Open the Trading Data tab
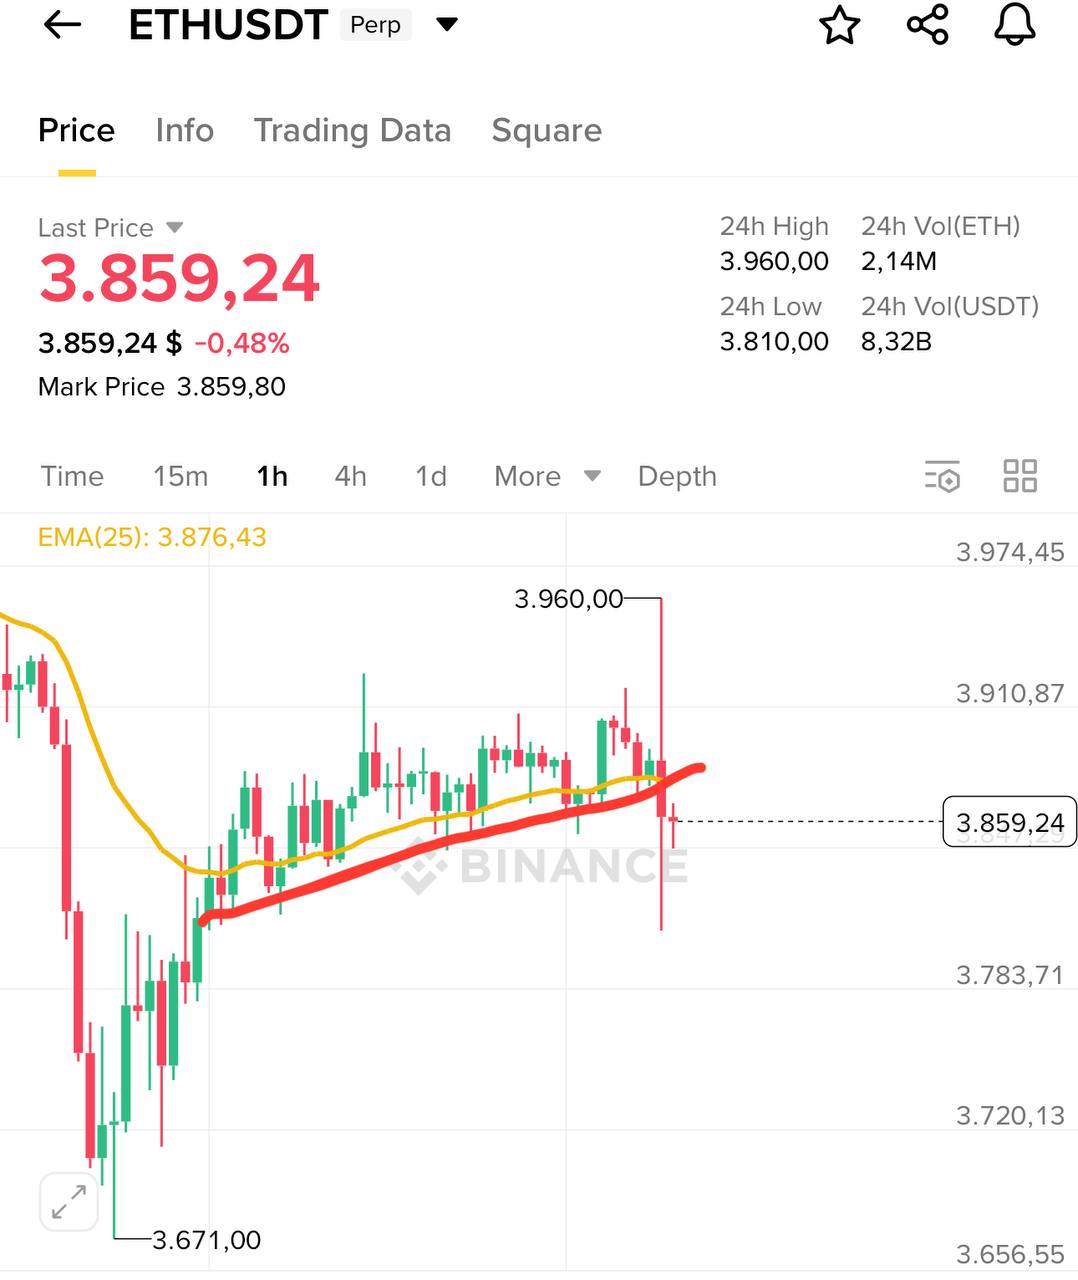The width and height of the screenshot is (1078, 1280). click(352, 131)
